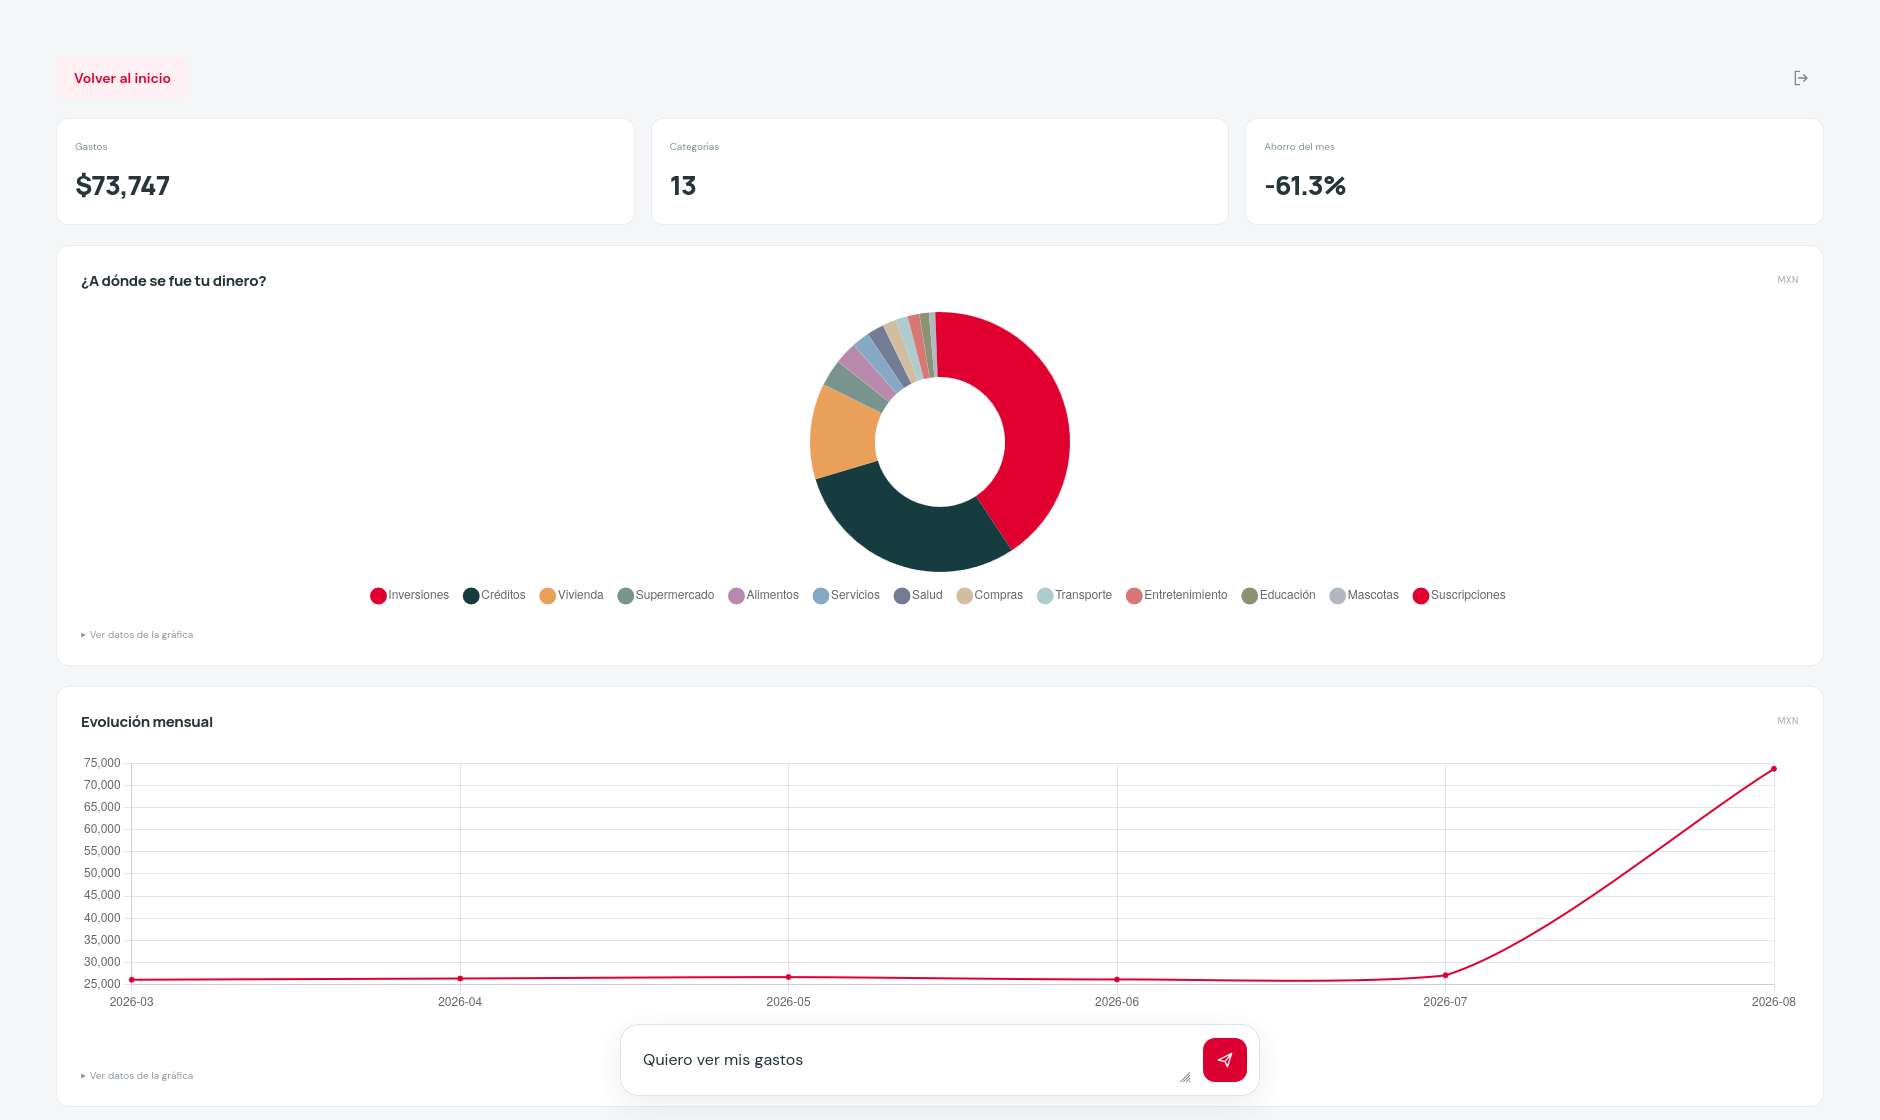
Task: Toggle the Inversiones legend item
Action: click(410, 595)
